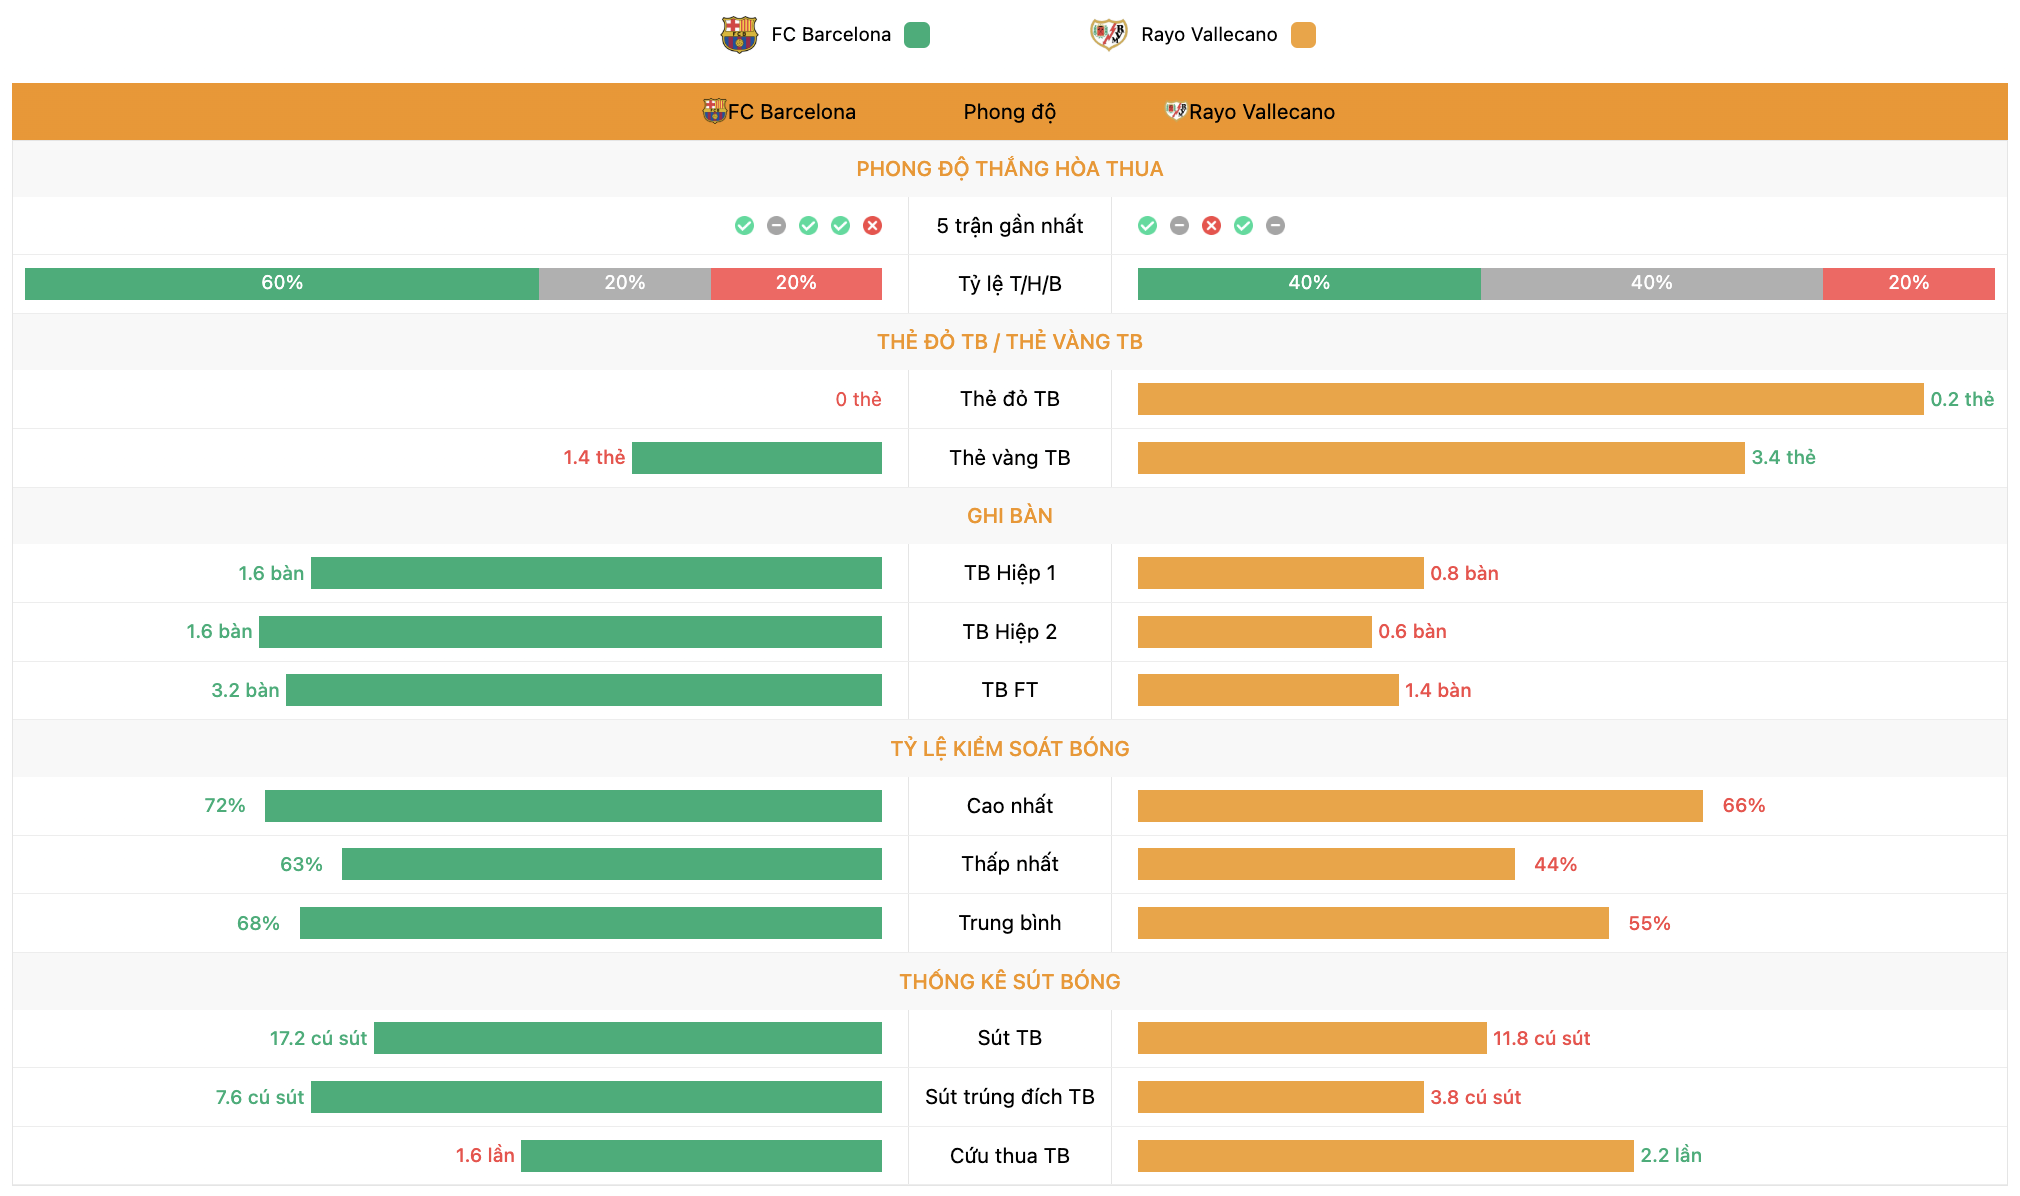The height and width of the screenshot is (1196, 2020).
Task: Click Rayo's '3.4 thẻ' yellow card value
Action: pyautogui.click(x=1783, y=457)
